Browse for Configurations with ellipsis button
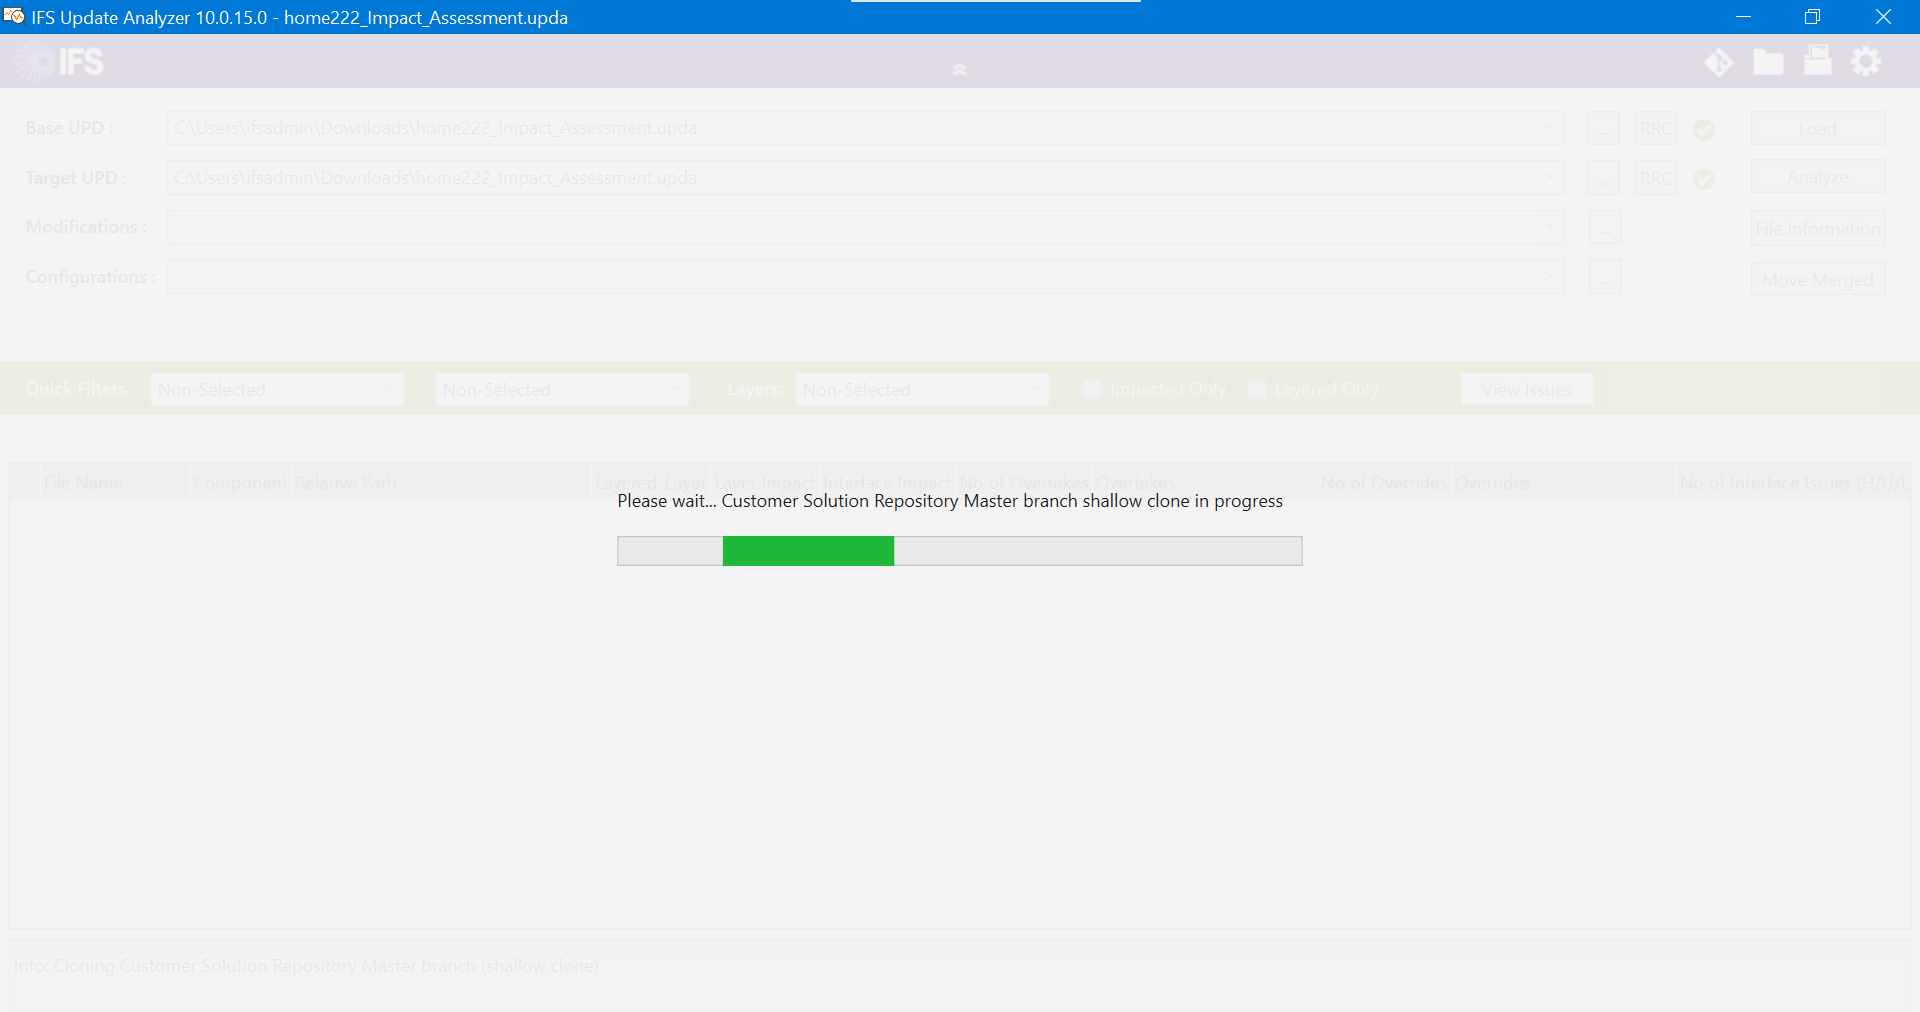Viewport: 1920px width, 1012px height. pyautogui.click(x=1605, y=277)
